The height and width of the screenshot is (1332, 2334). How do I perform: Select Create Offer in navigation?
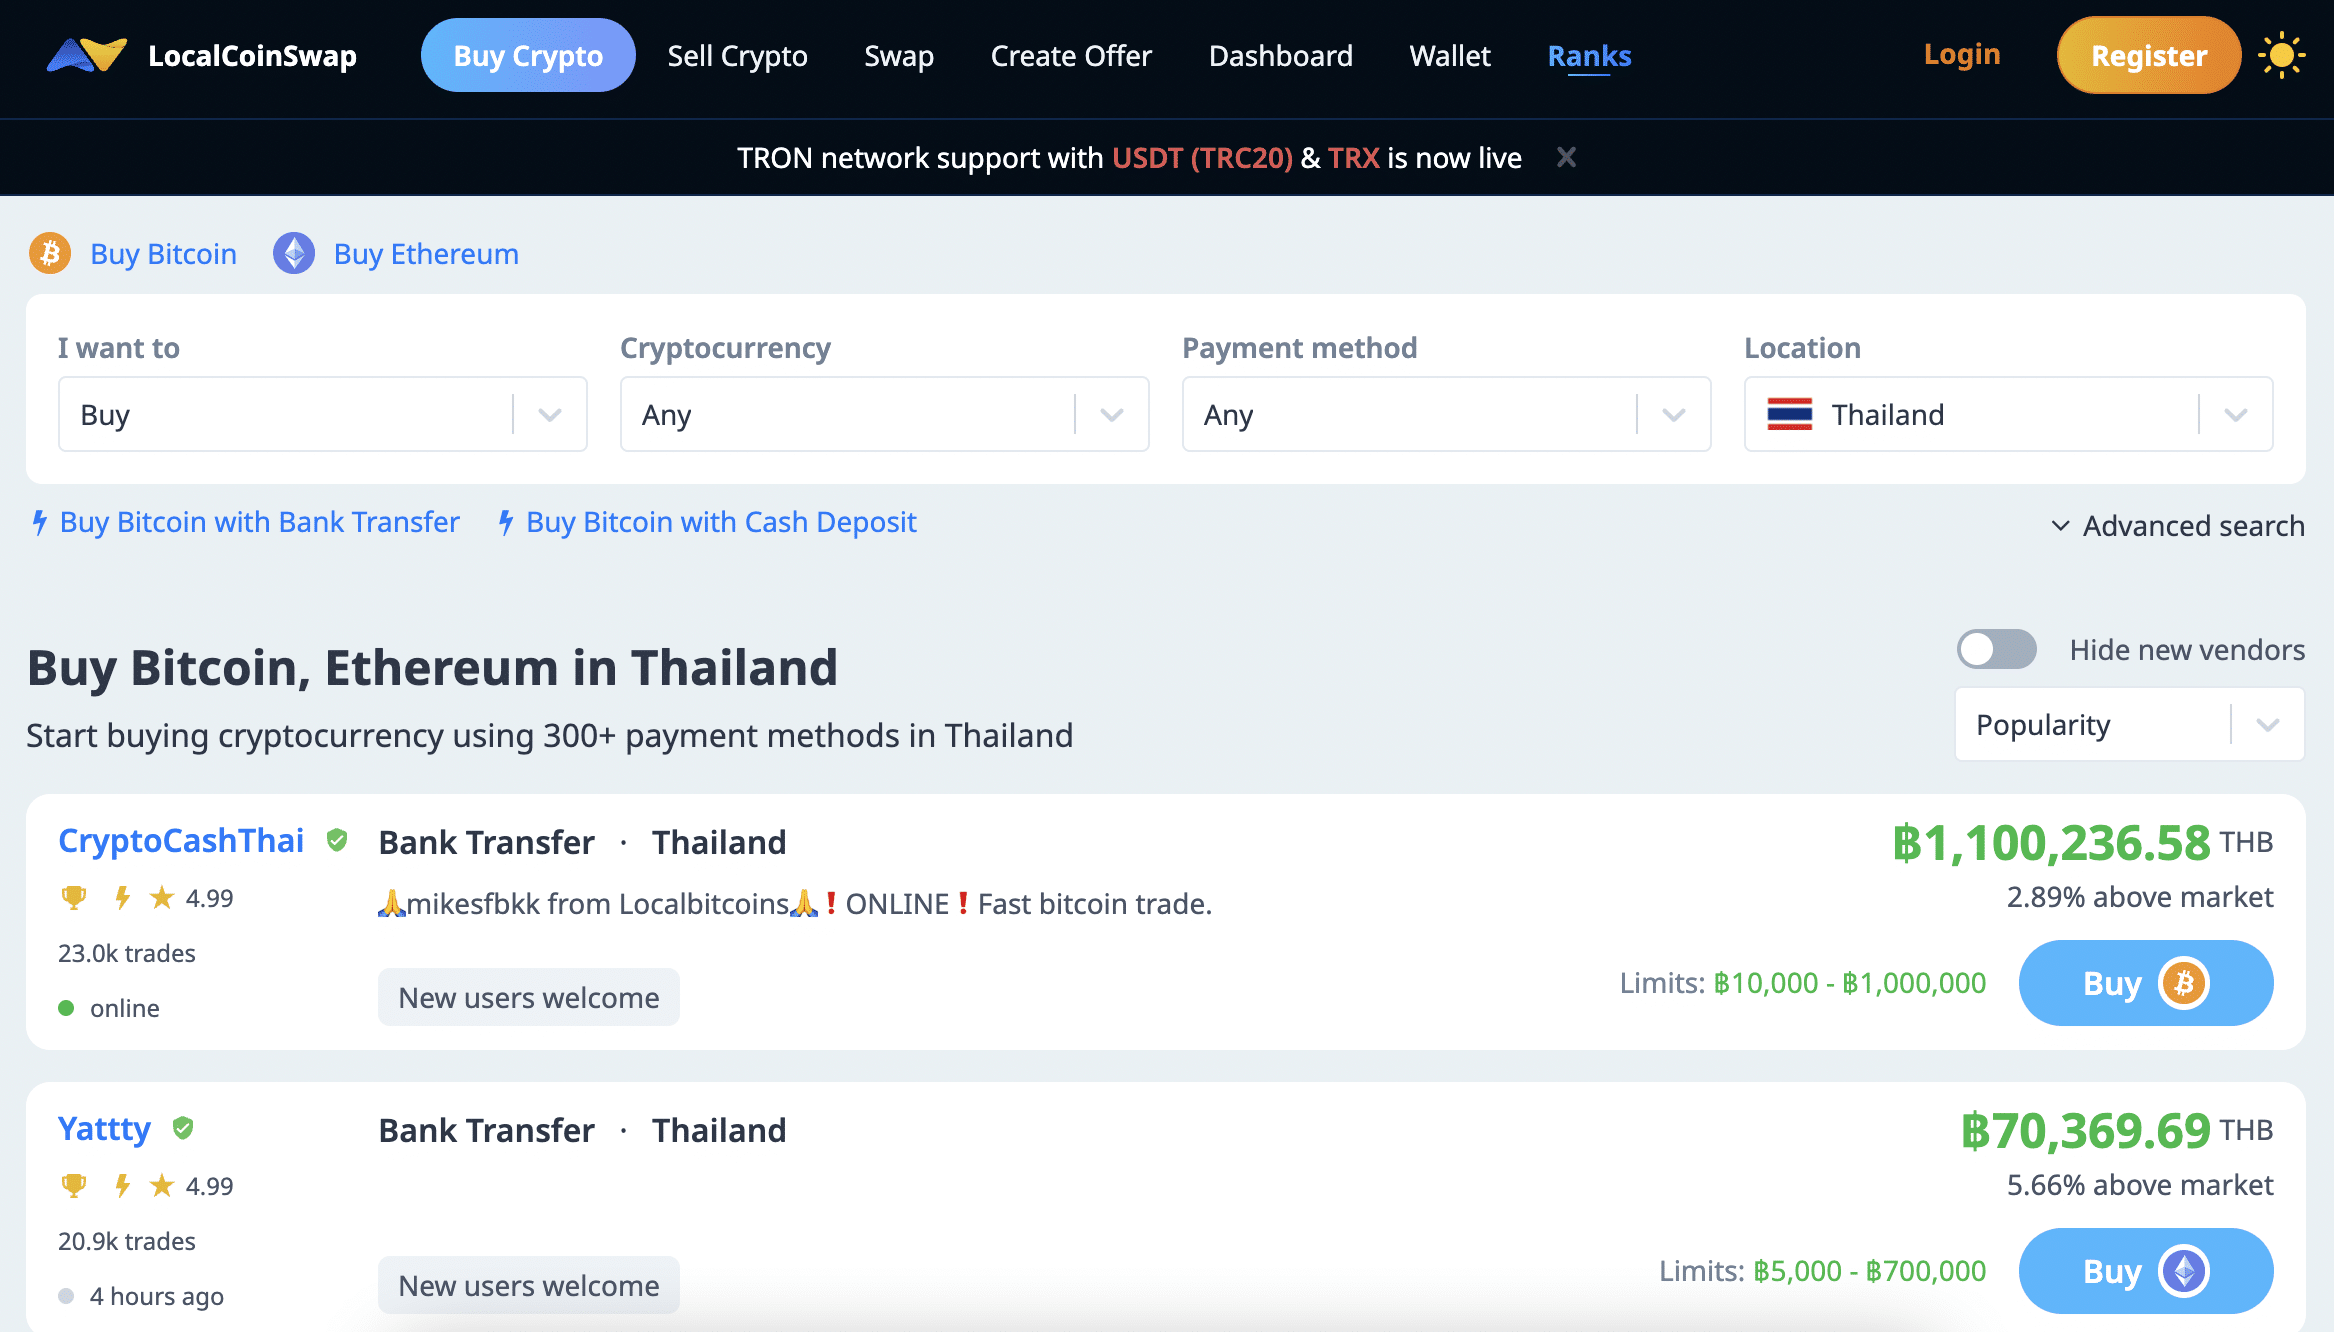(1071, 55)
